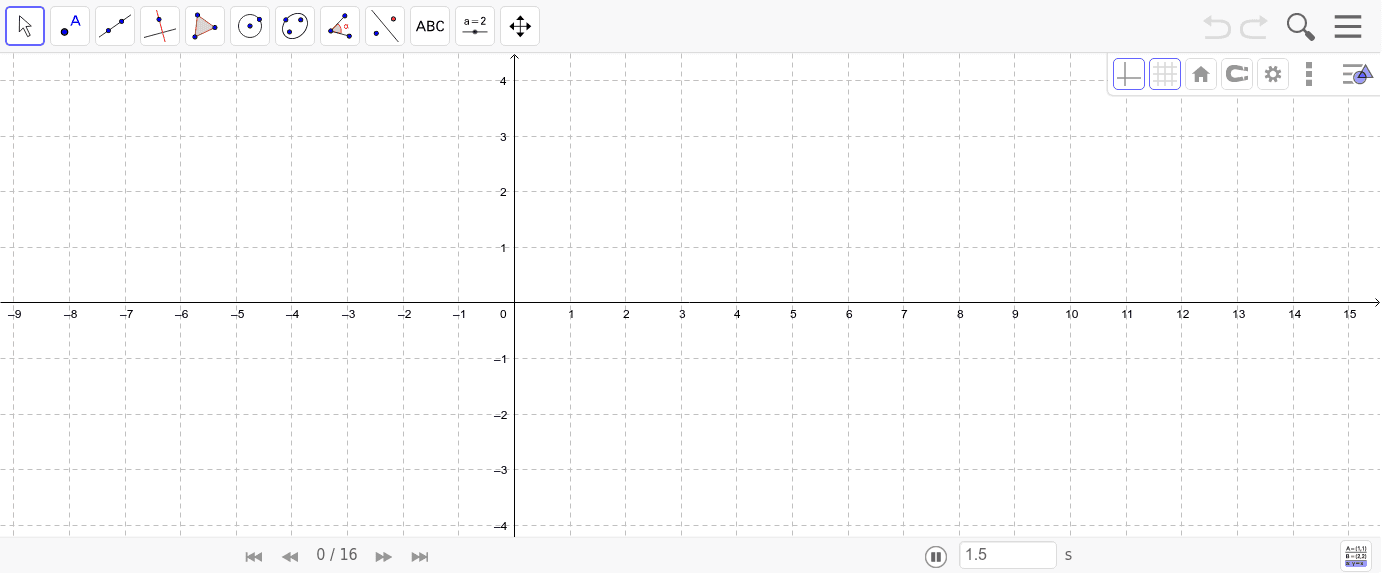Viewport: 1382px width, 574px height.
Task: Select the Ellipse conic tool
Action: click(x=295, y=26)
